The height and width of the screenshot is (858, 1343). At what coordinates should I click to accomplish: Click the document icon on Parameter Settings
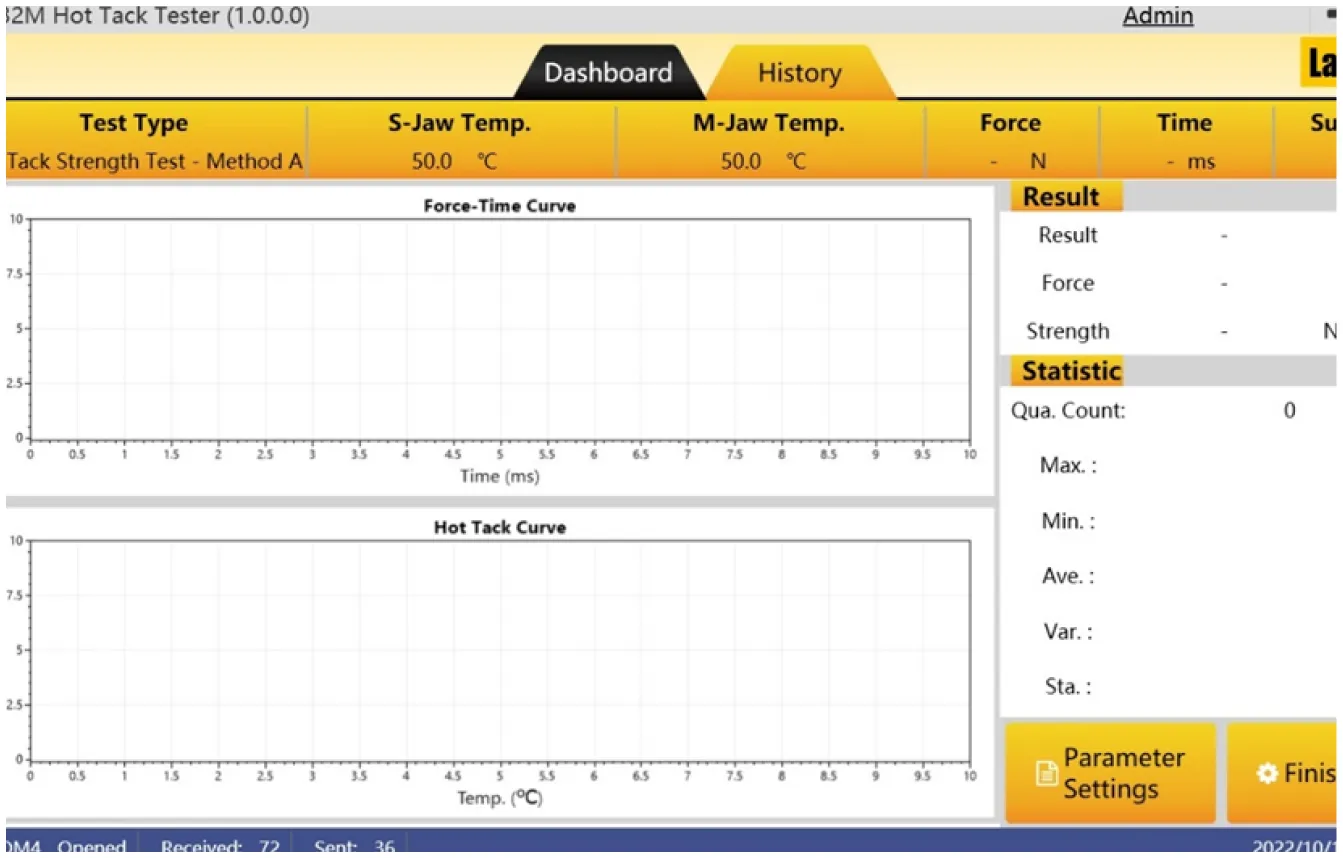(1046, 774)
